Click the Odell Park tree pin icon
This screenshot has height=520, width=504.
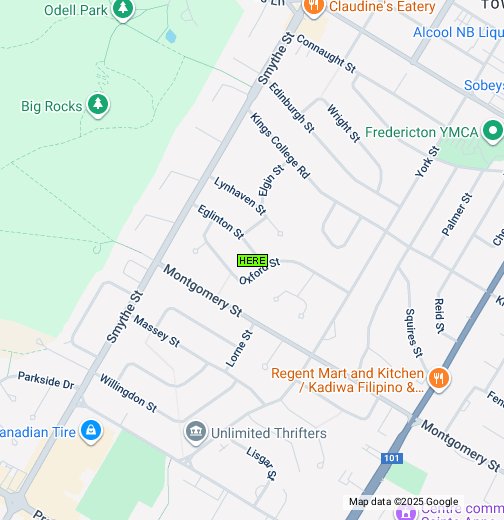123,9
